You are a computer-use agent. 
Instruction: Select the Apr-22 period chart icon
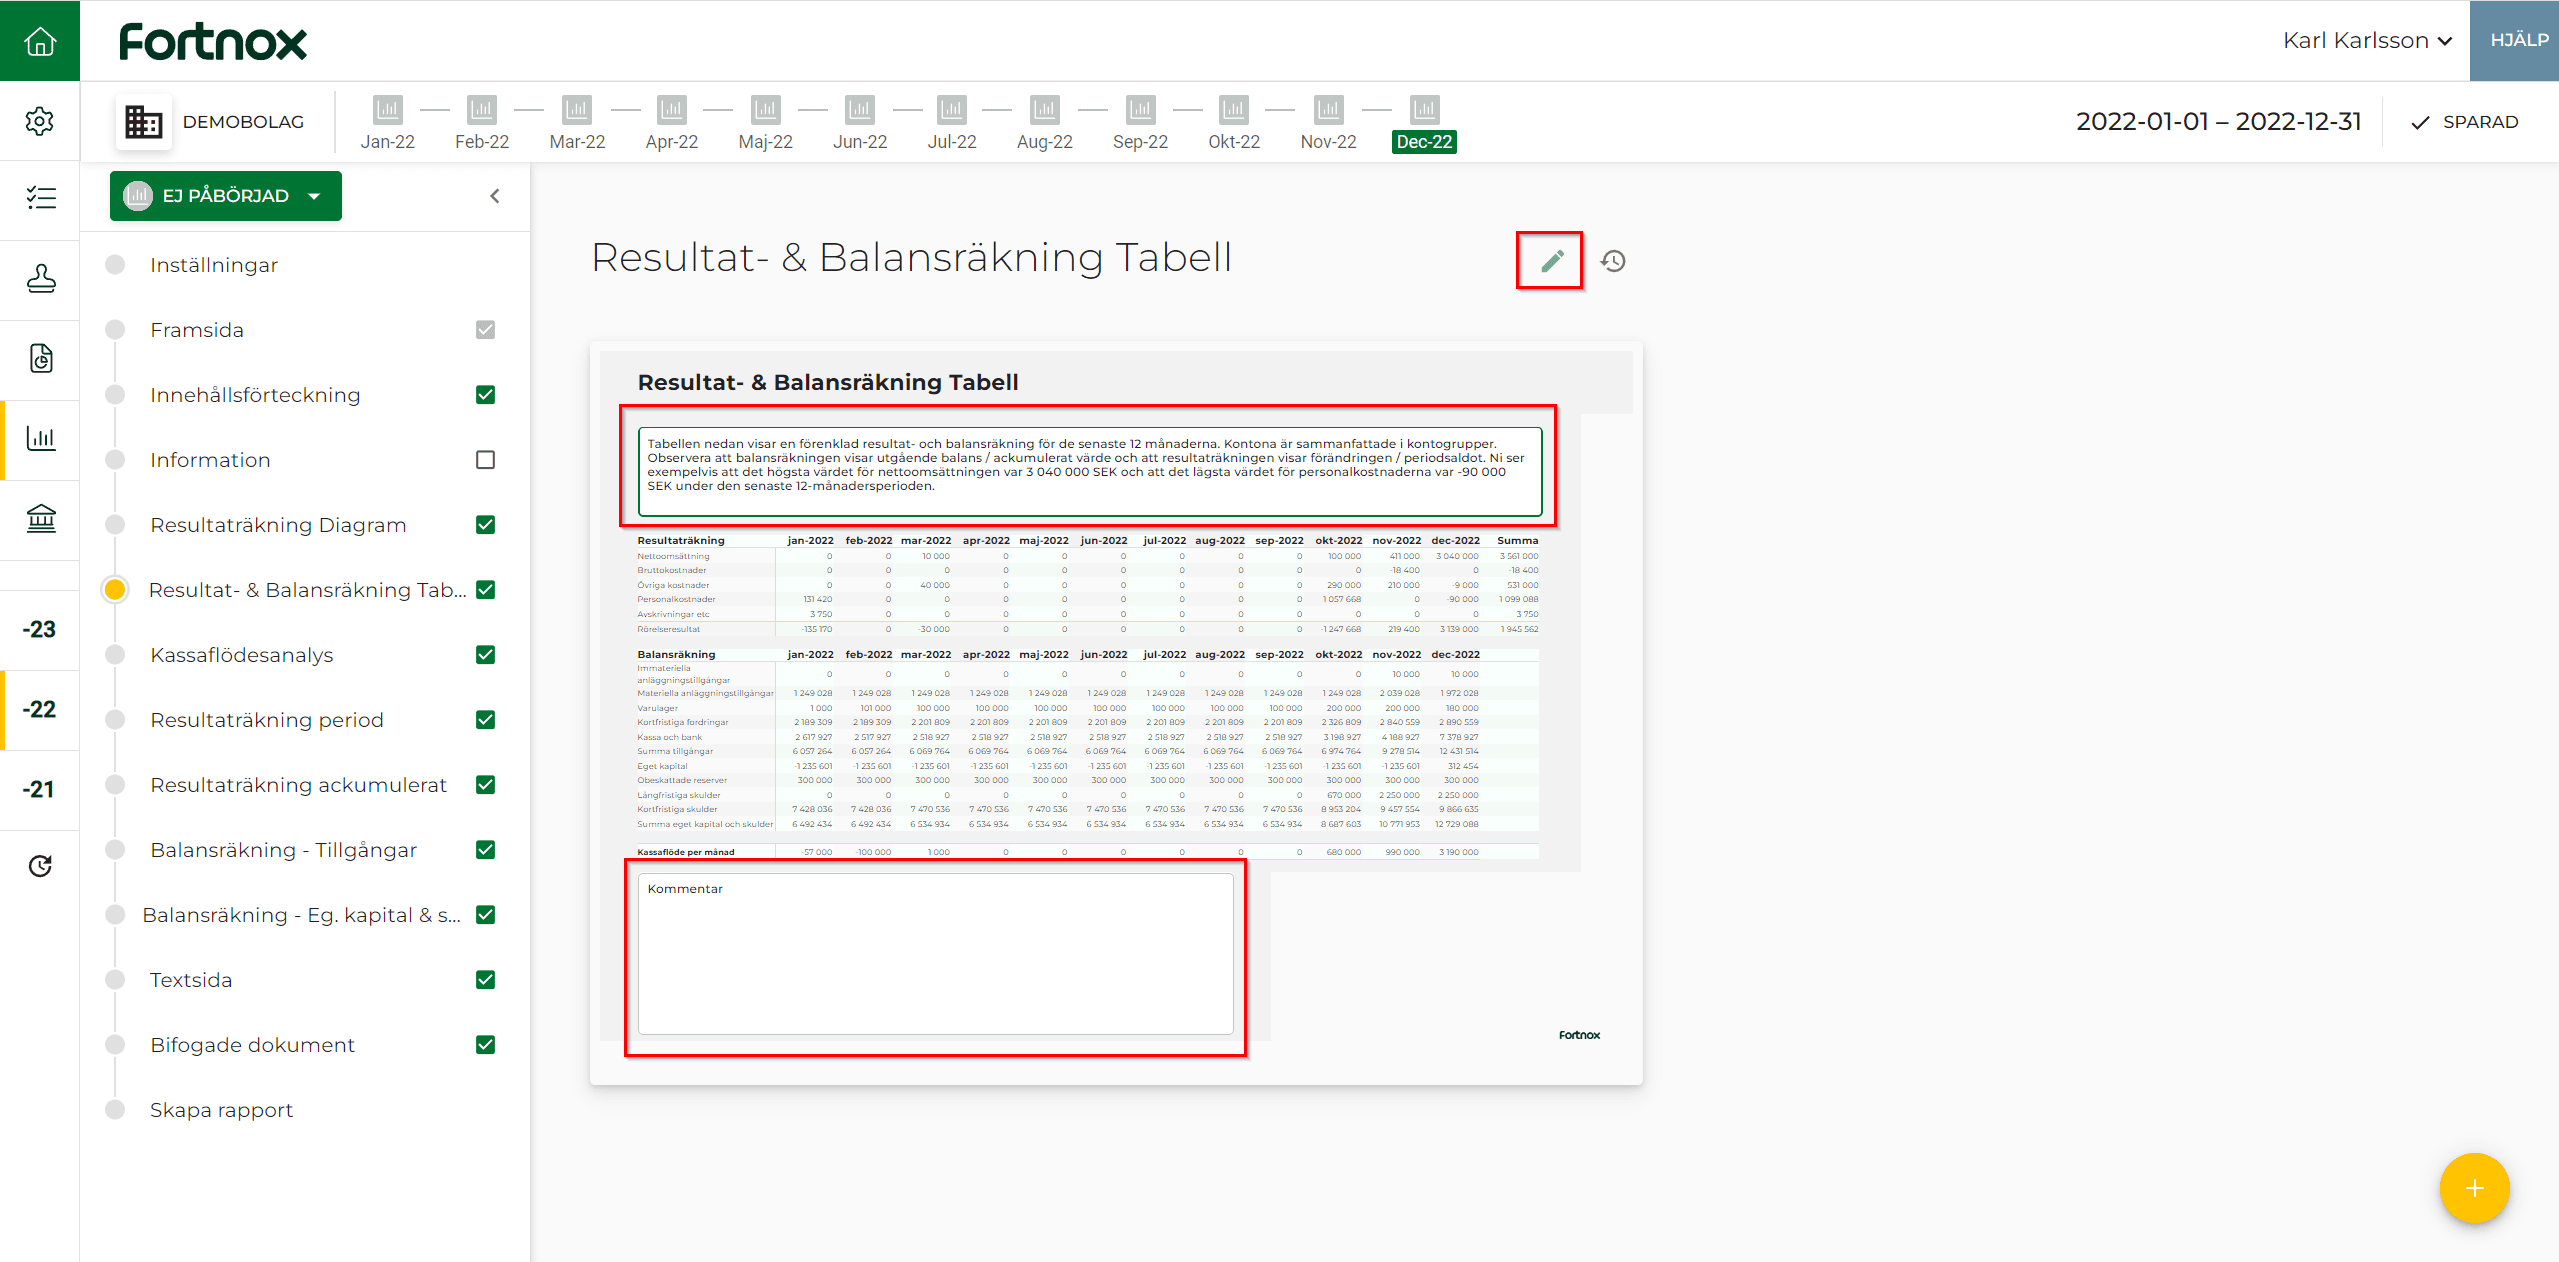[672, 108]
